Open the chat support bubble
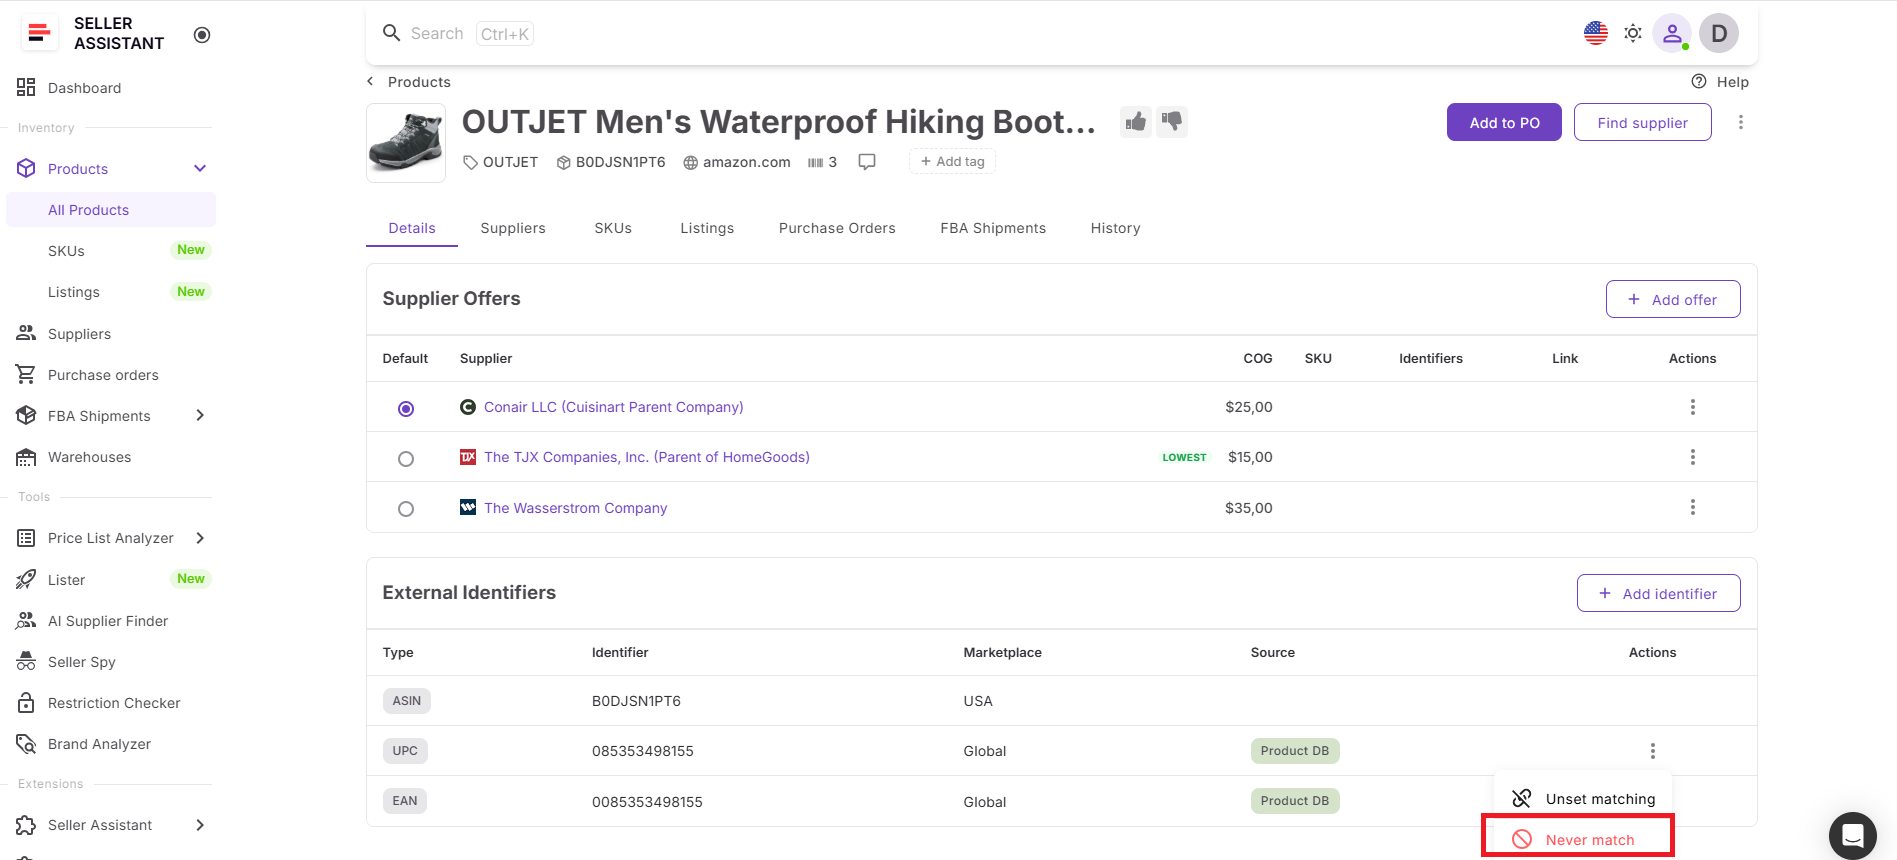 pos(1852,835)
